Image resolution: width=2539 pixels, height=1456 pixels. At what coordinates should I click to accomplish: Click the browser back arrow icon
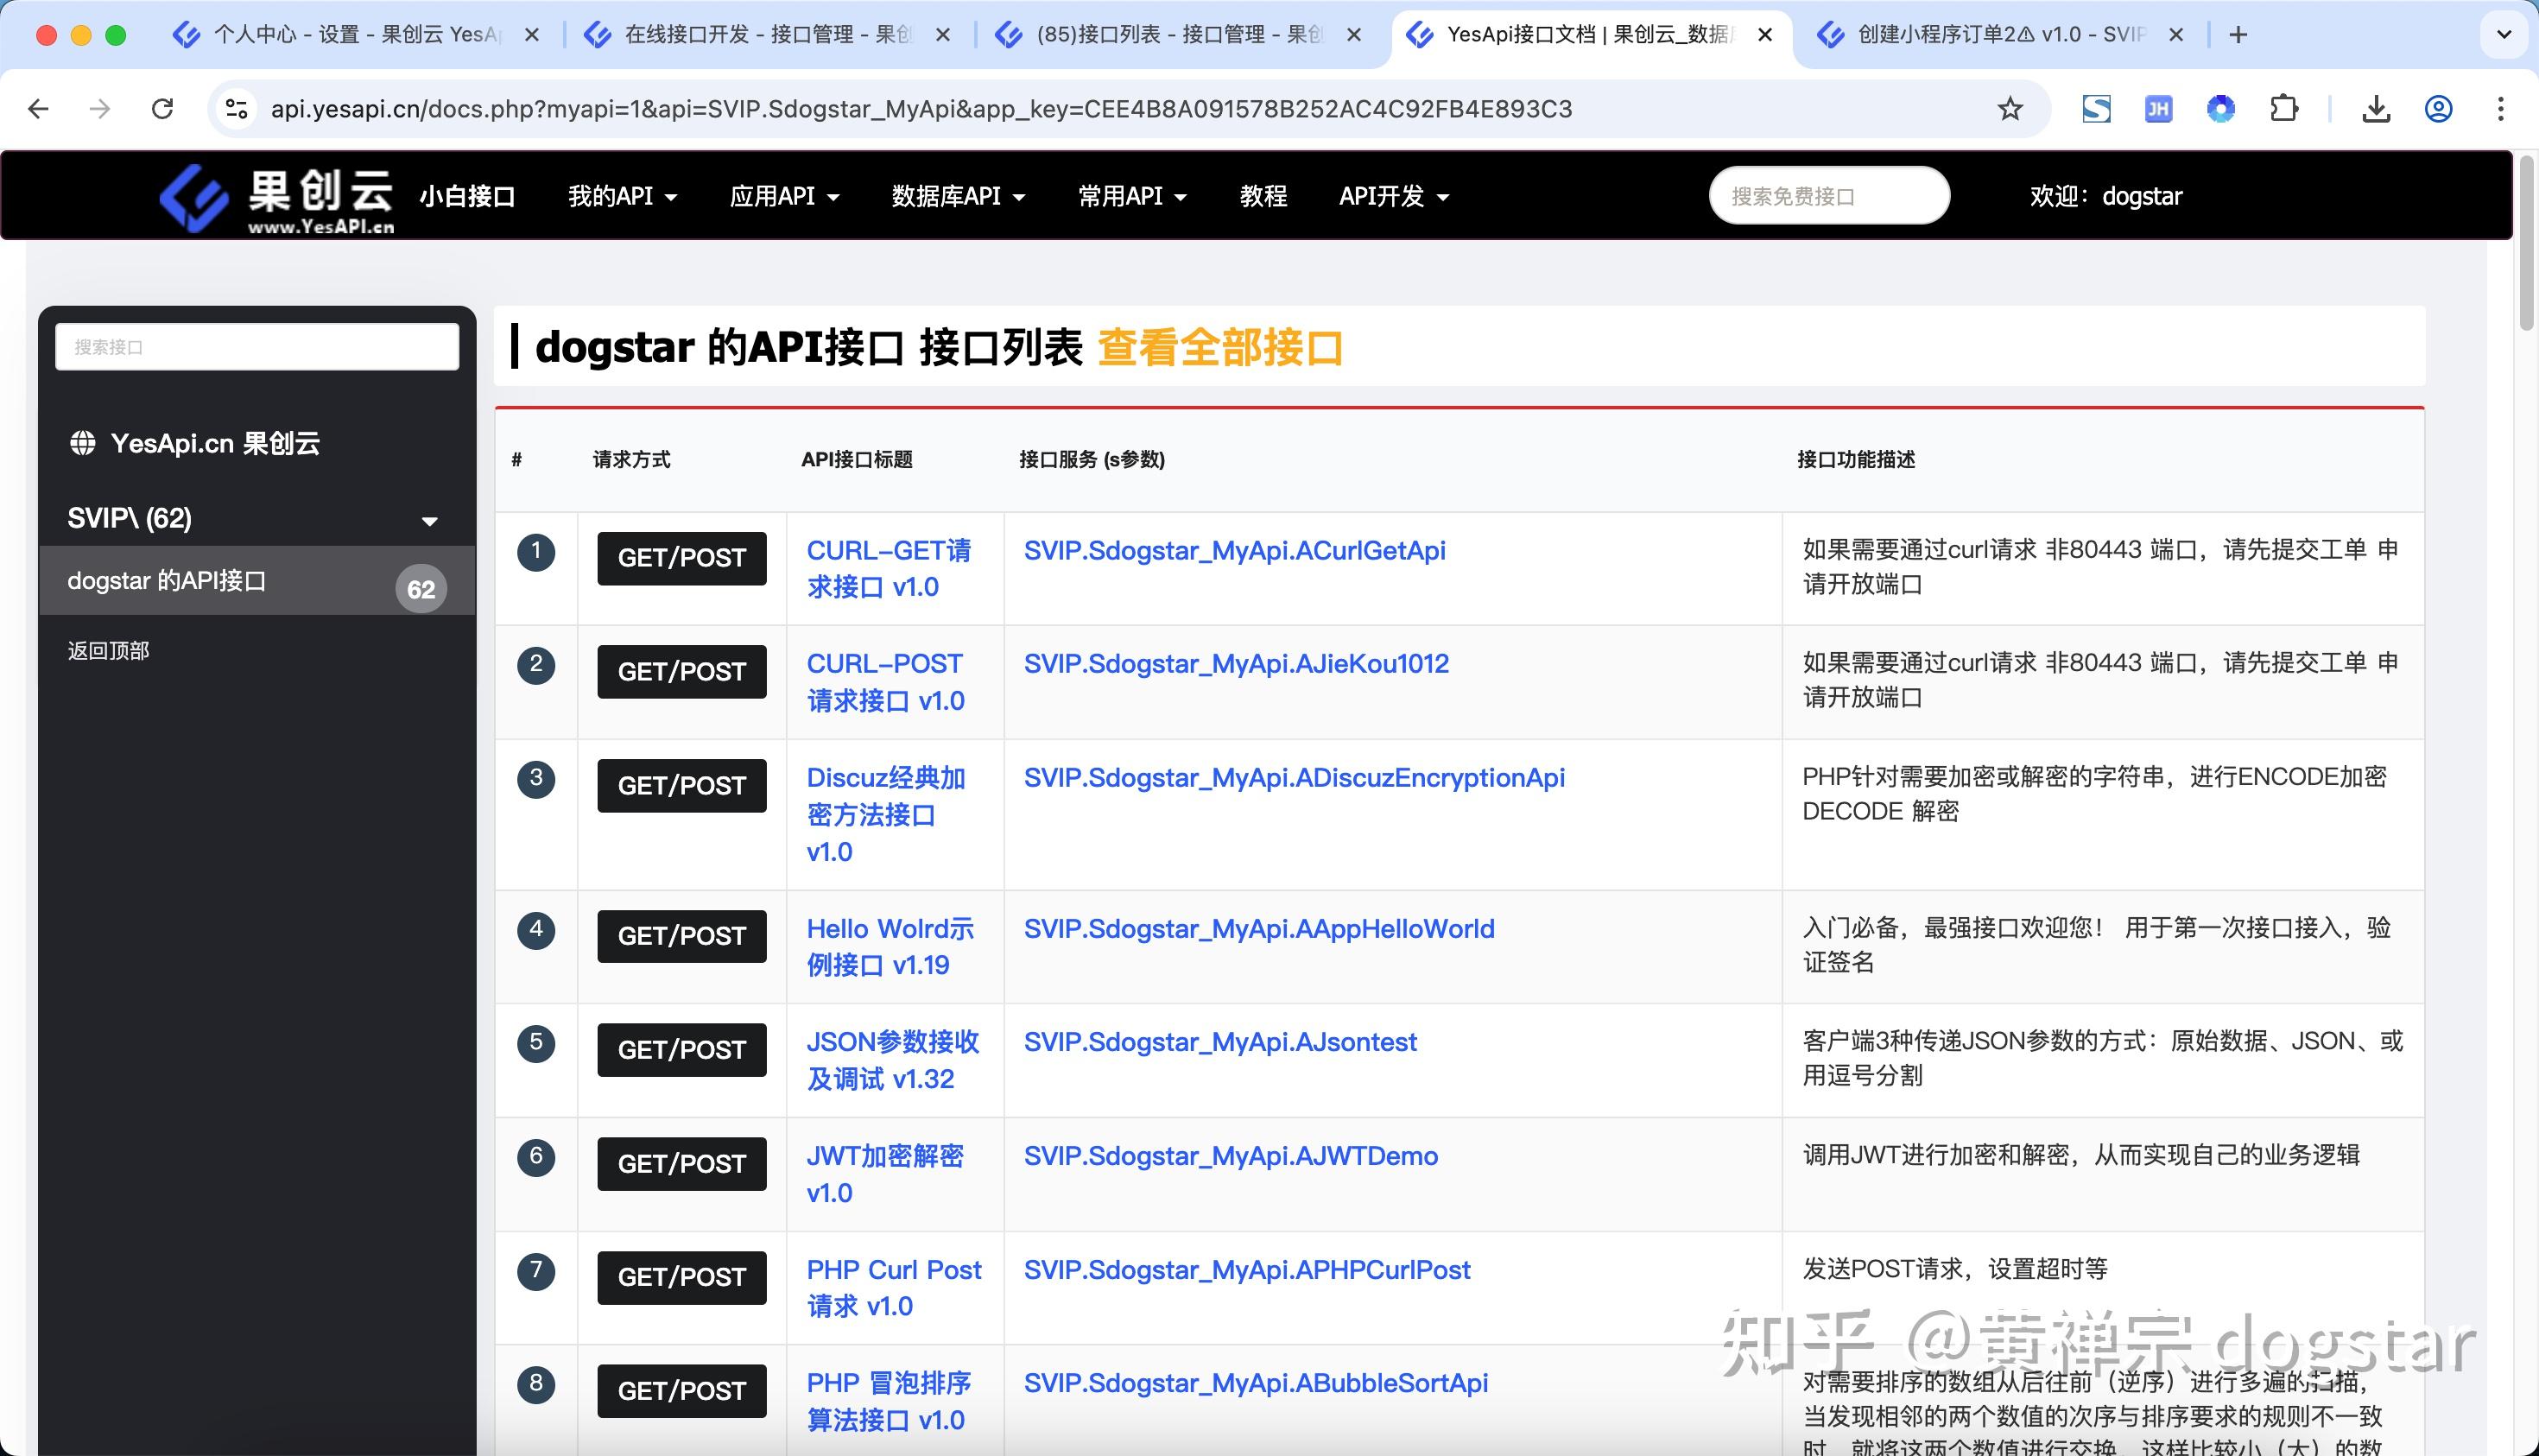[x=38, y=109]
